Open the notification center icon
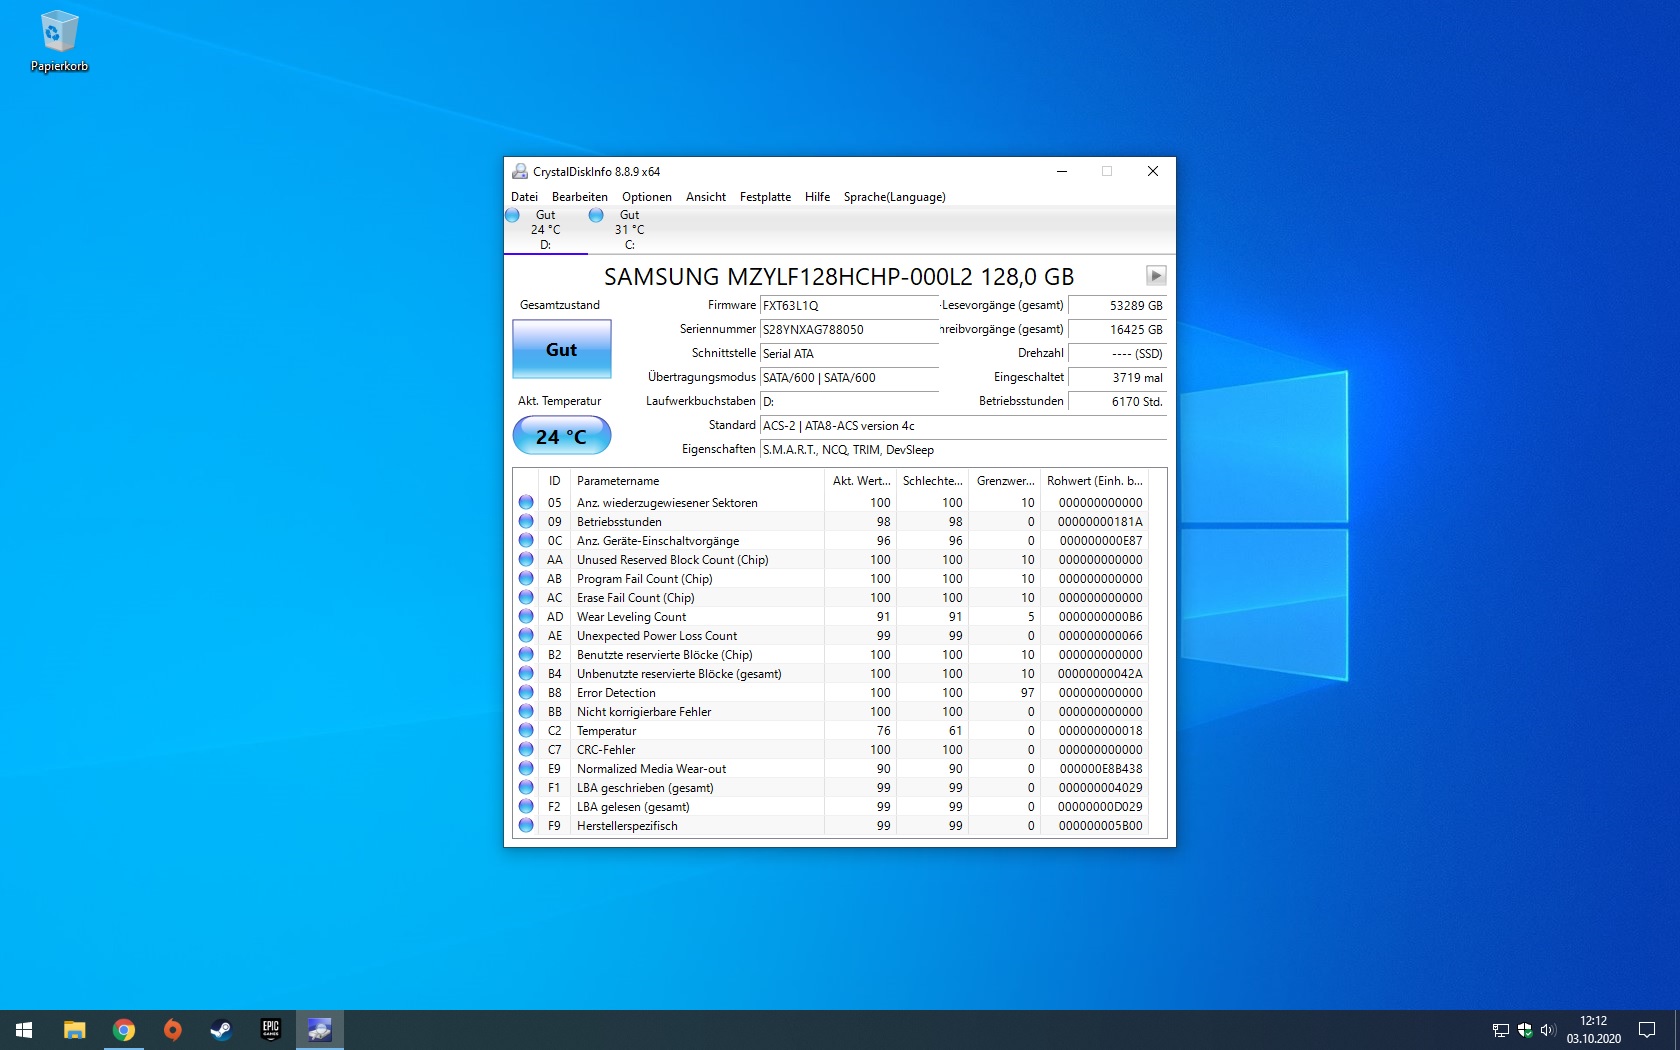Image resolution: width=1680 pixels, height=1050 pixels. click(1646, 1030)
